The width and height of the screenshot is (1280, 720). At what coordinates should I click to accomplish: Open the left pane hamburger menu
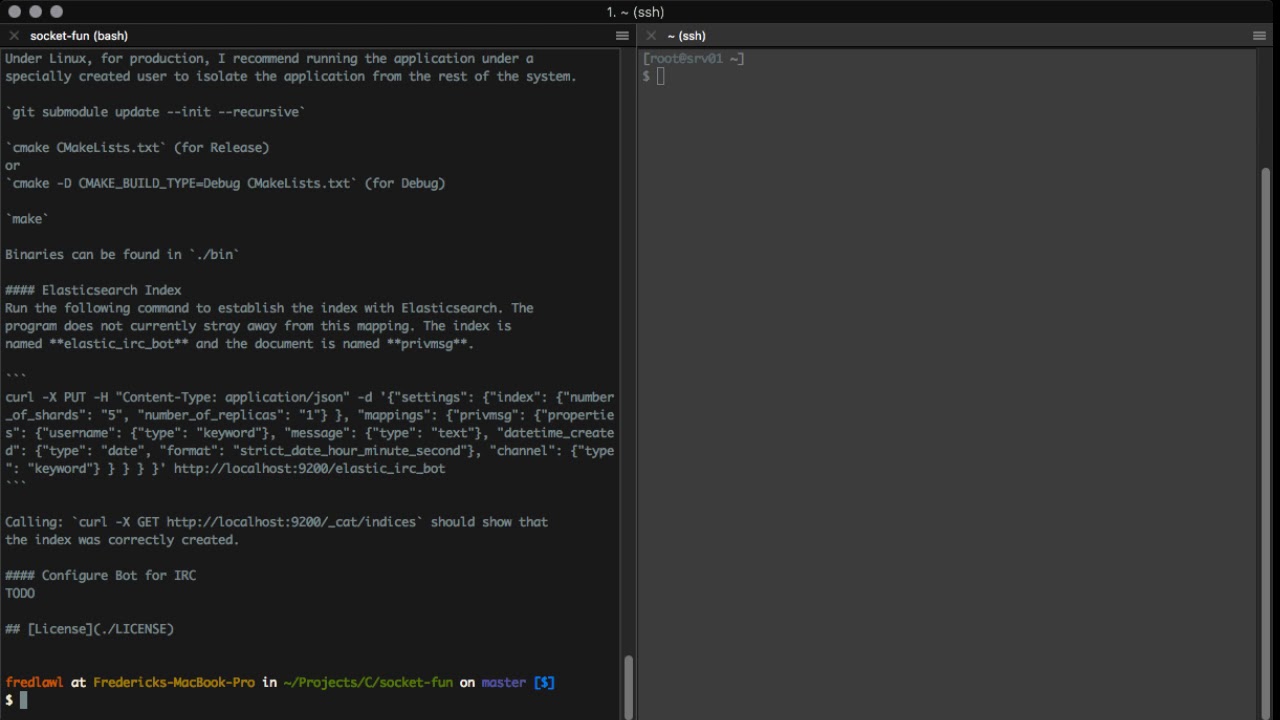click(622, 36)
